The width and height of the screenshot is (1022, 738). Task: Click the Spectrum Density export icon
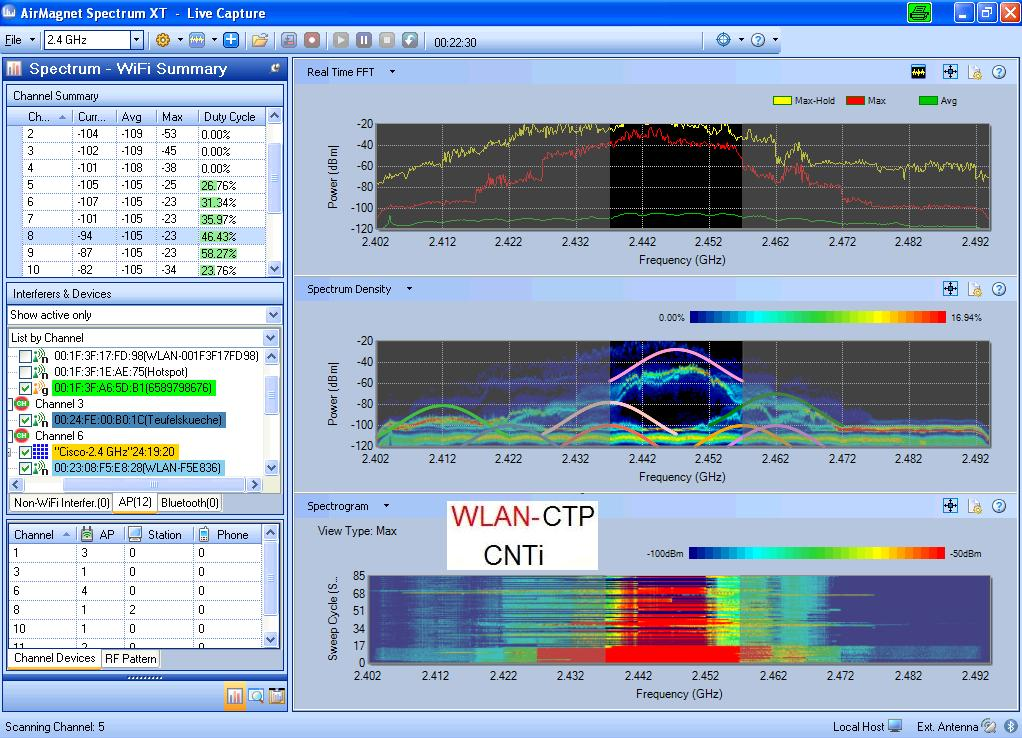click(975, 289)
